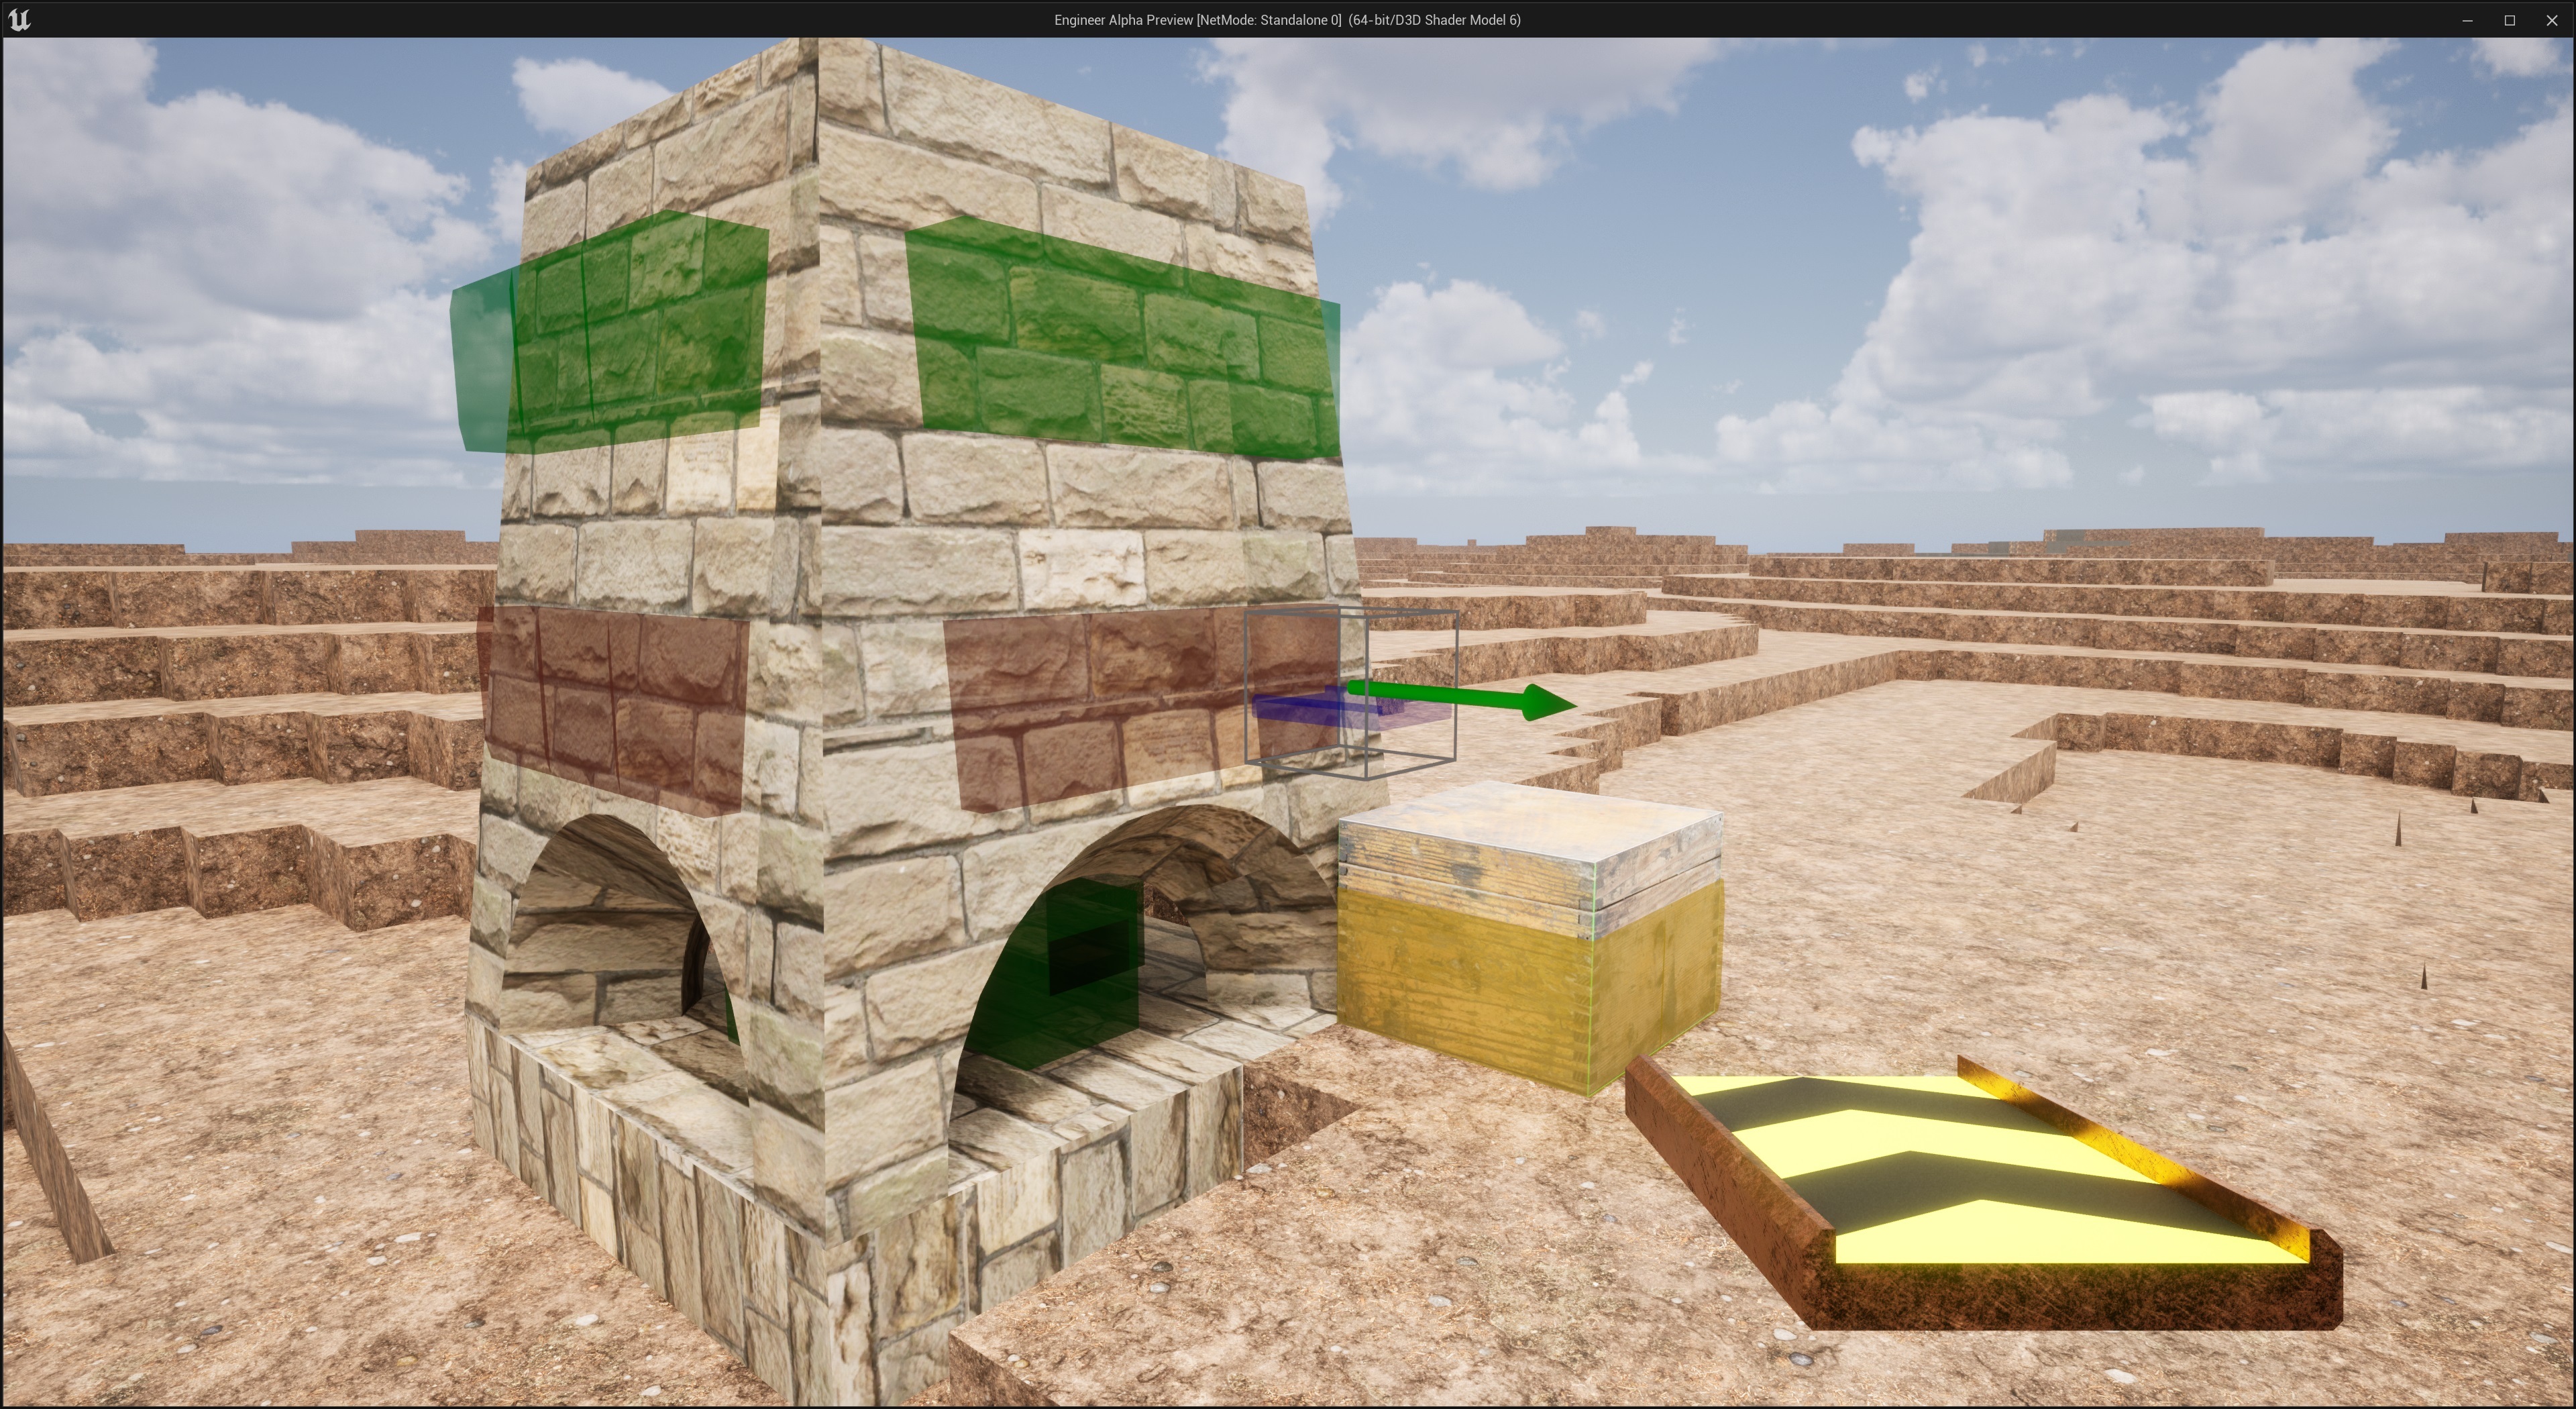Screen dimensions: 2576x1409
Task: Click the green arrow gizmo head
Action: click(1547, 703)
